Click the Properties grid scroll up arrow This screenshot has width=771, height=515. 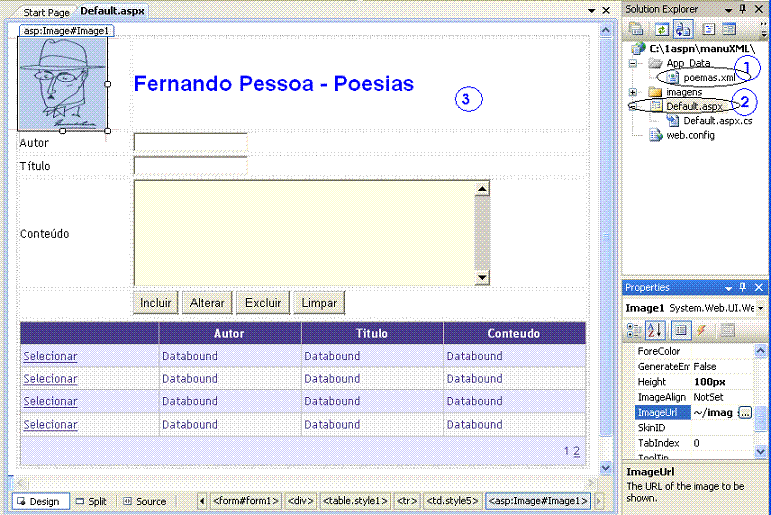[760, 350]
